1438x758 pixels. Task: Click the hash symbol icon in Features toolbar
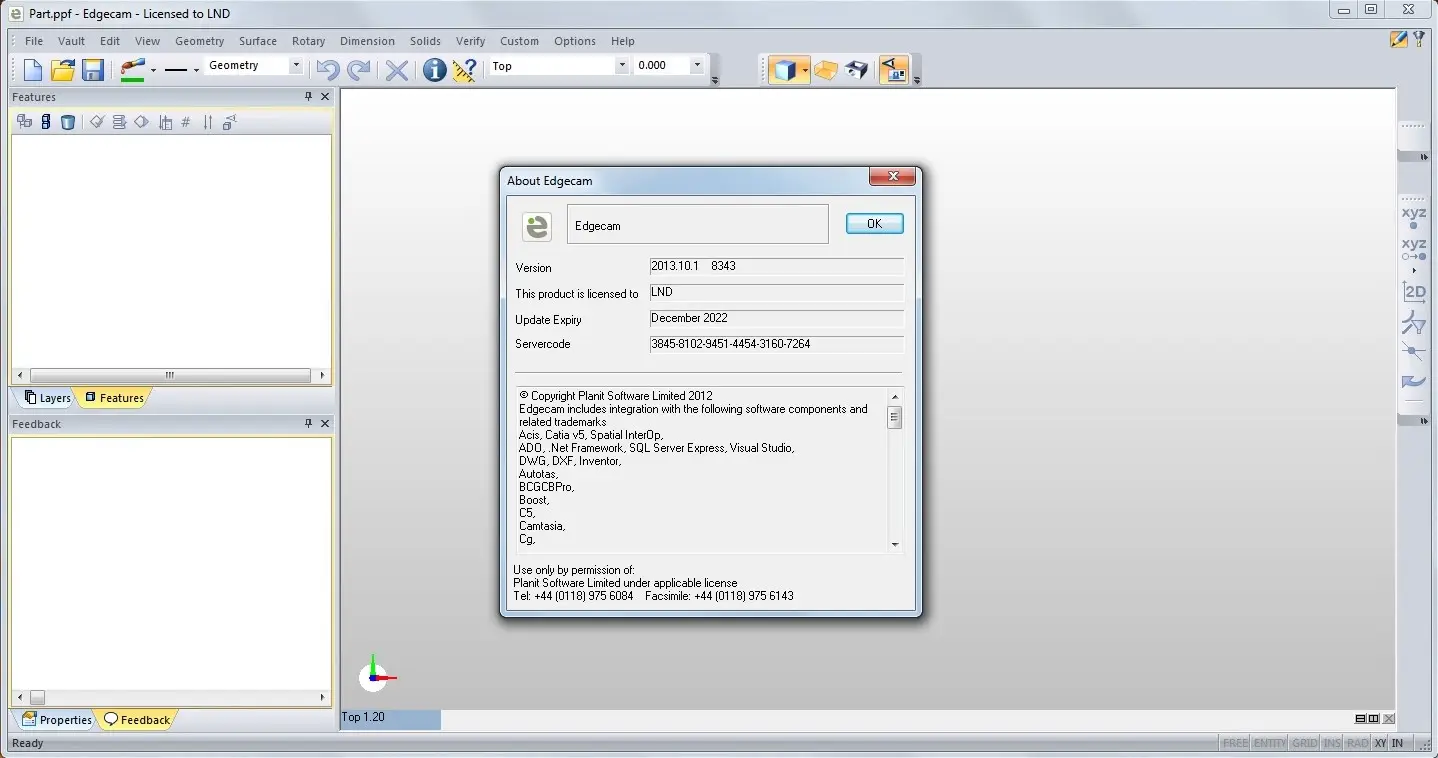pos(186,122)
